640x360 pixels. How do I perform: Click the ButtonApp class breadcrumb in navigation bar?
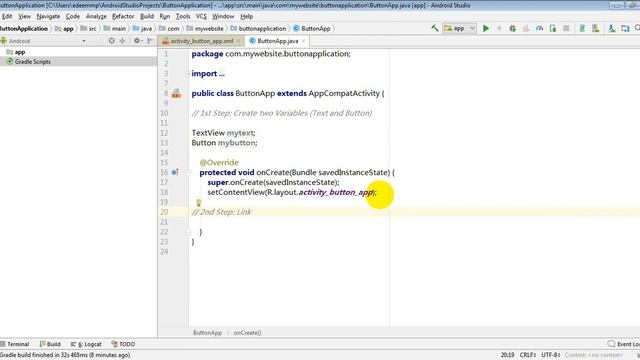(312, 29)
